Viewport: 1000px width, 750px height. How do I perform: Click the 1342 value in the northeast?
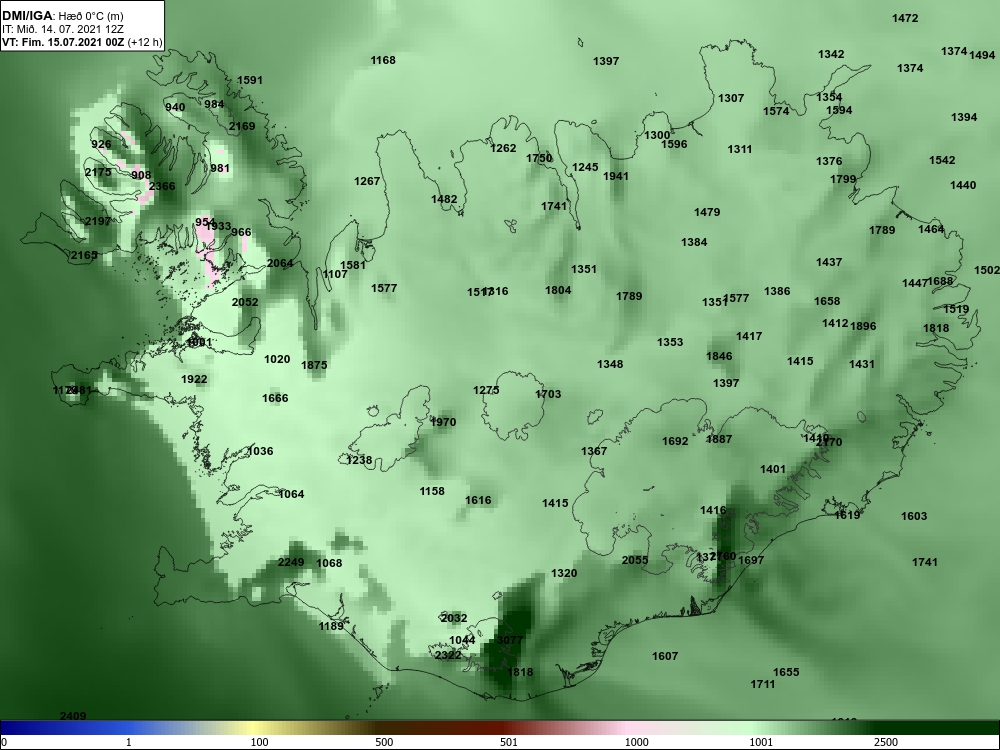[831, 54]
